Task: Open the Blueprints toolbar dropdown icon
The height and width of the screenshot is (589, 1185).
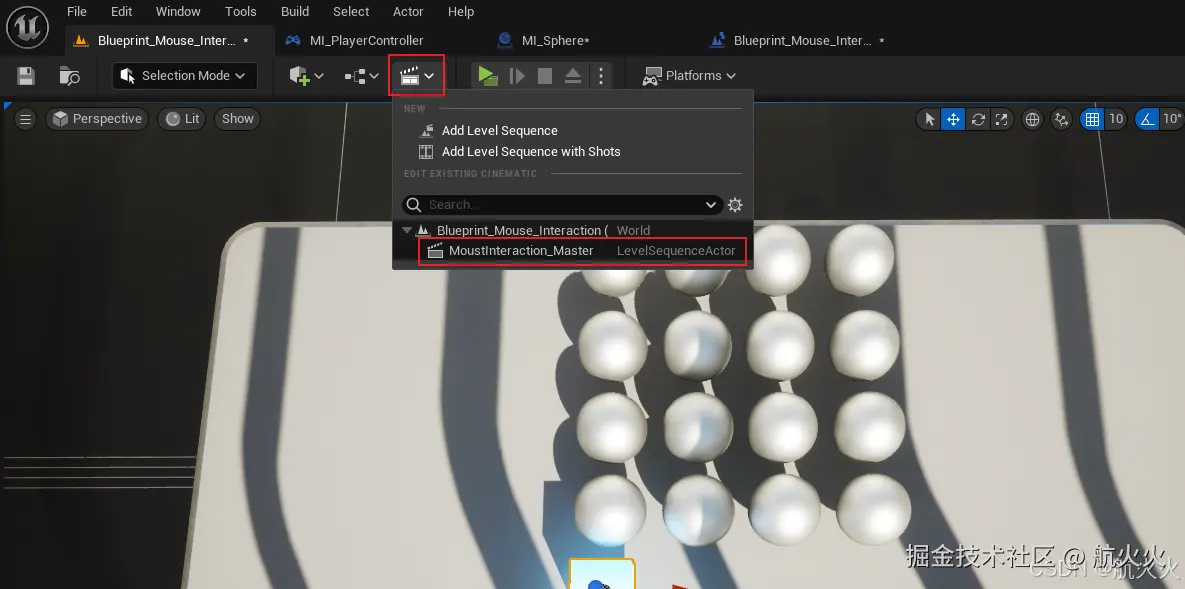Action: click(x=361, y=76)
